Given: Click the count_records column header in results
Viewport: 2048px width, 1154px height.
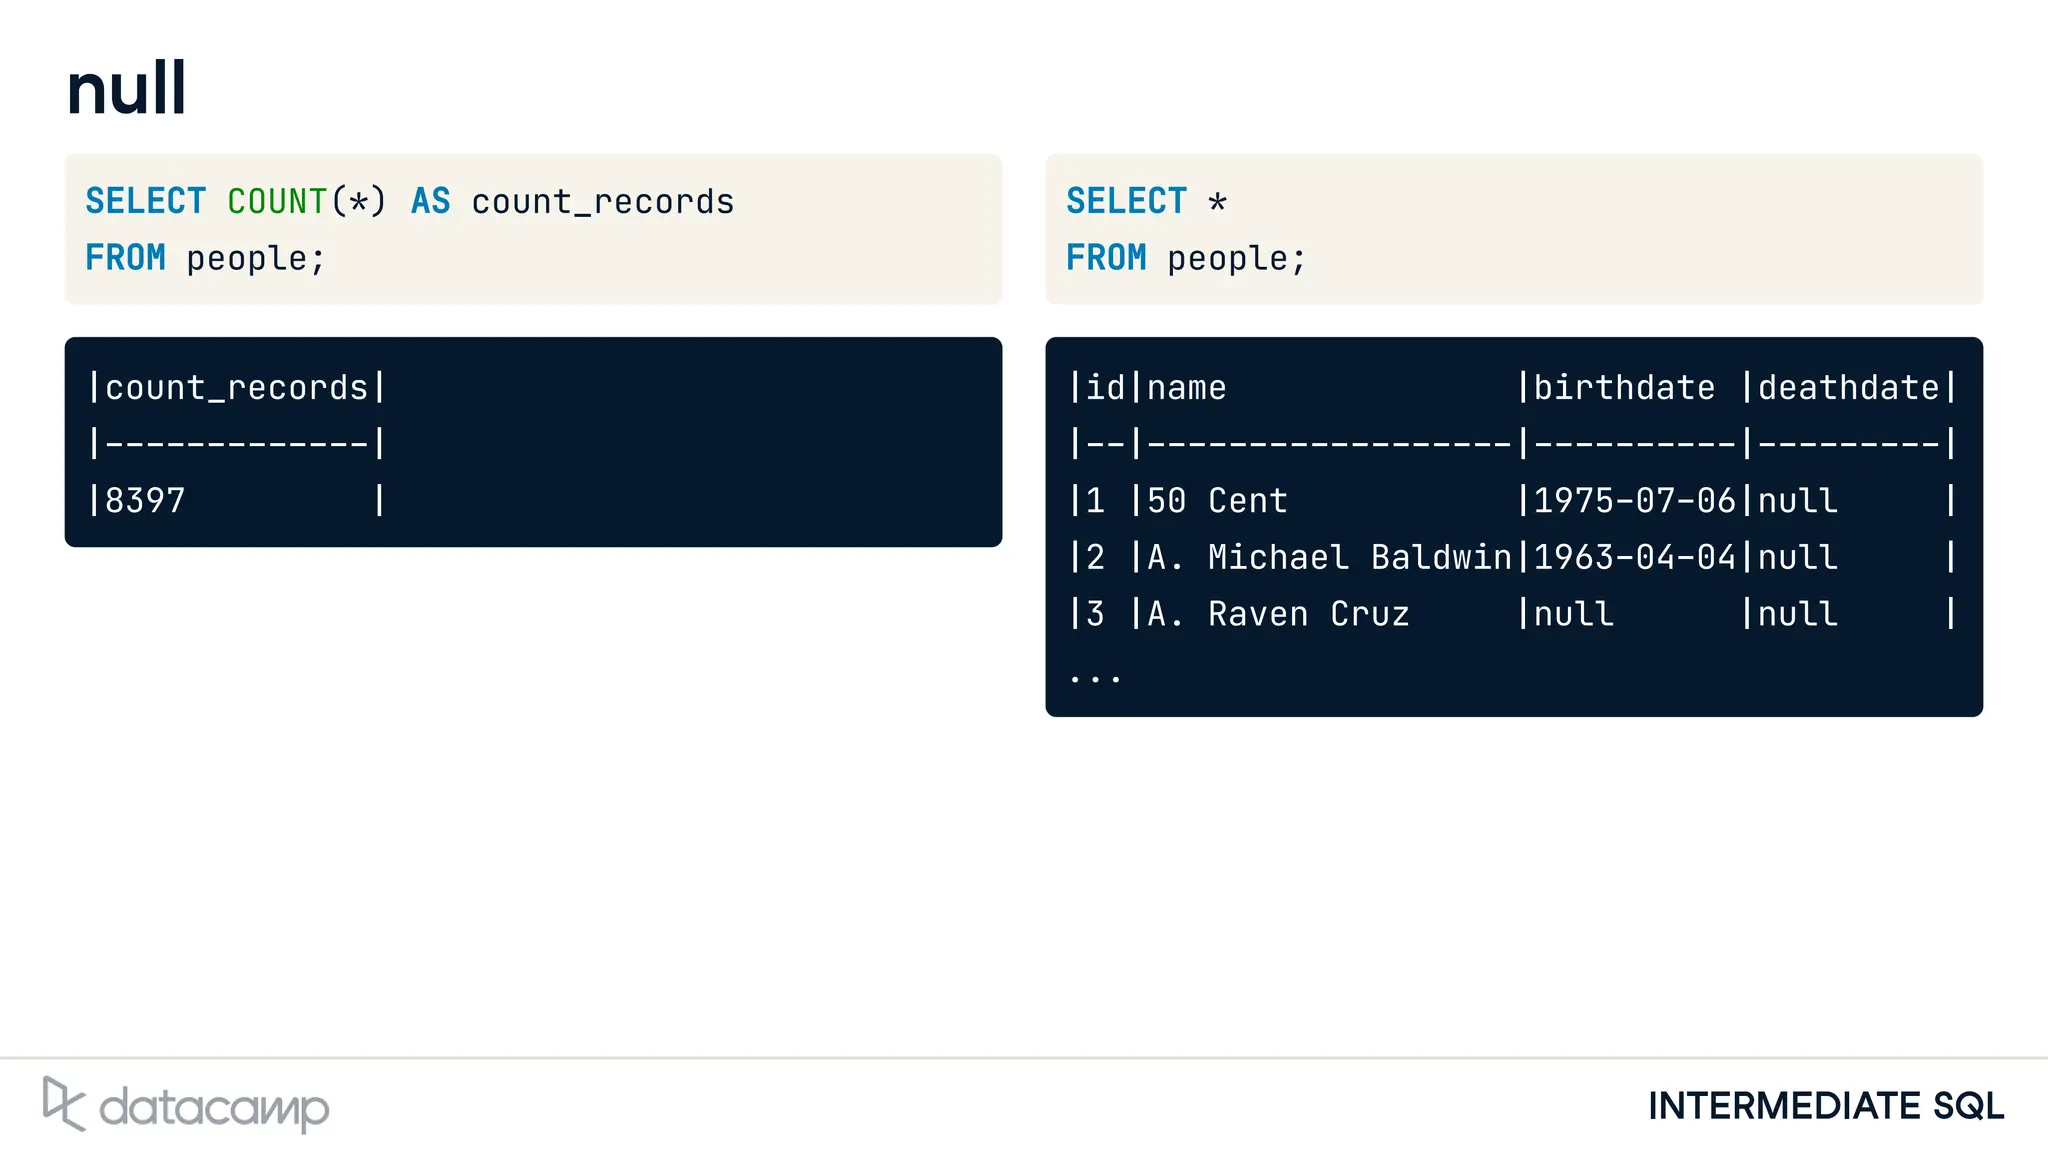Looking at the screenshot, I should tap(237, 388).
